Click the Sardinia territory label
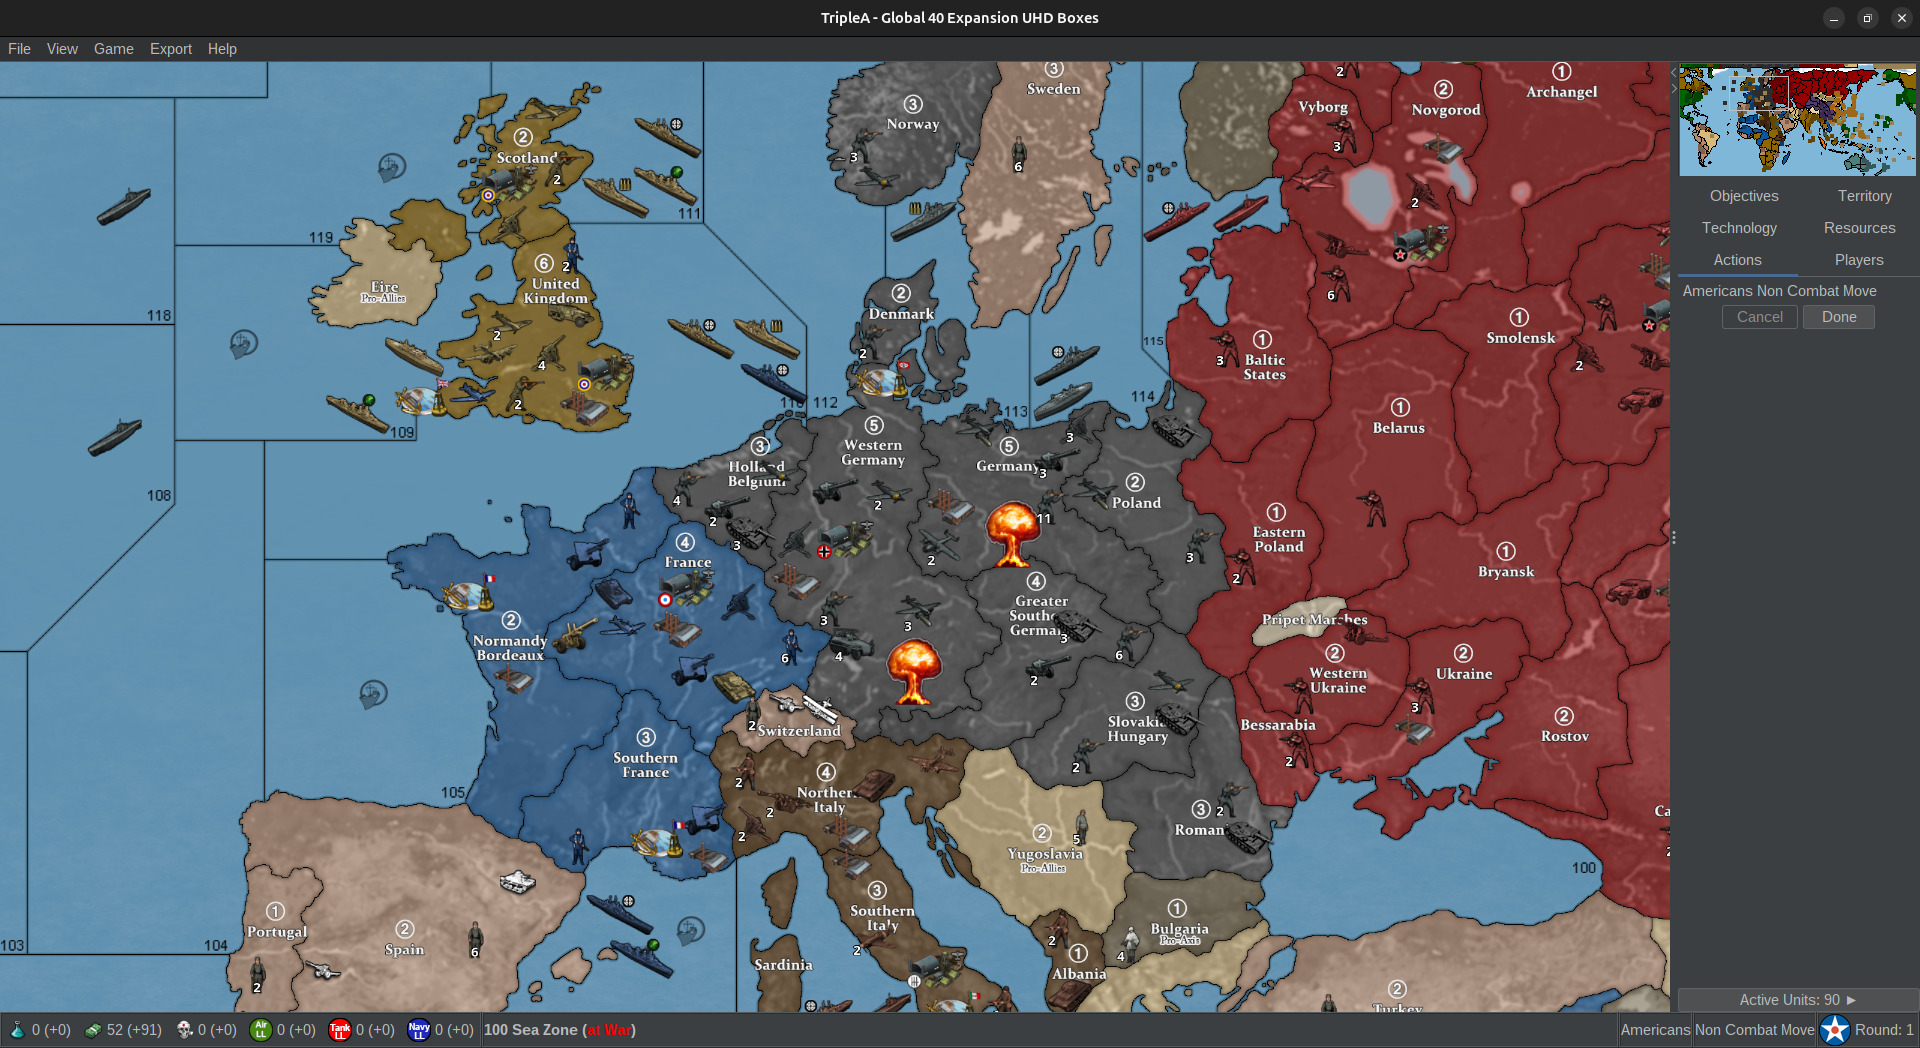The height and width of the screenshot is (1048, 1920). click(783, 965)
